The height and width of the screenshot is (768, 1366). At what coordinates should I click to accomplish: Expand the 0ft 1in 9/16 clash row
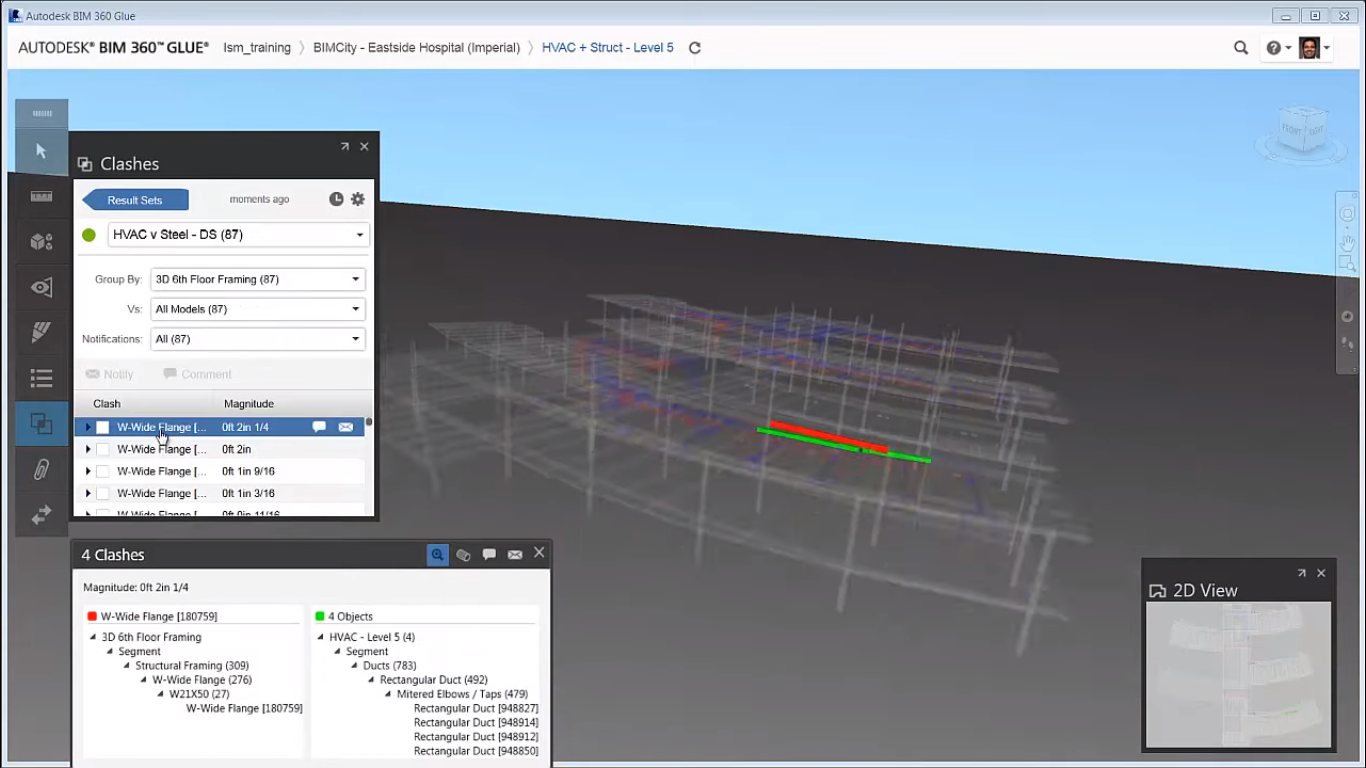point(88,472)
